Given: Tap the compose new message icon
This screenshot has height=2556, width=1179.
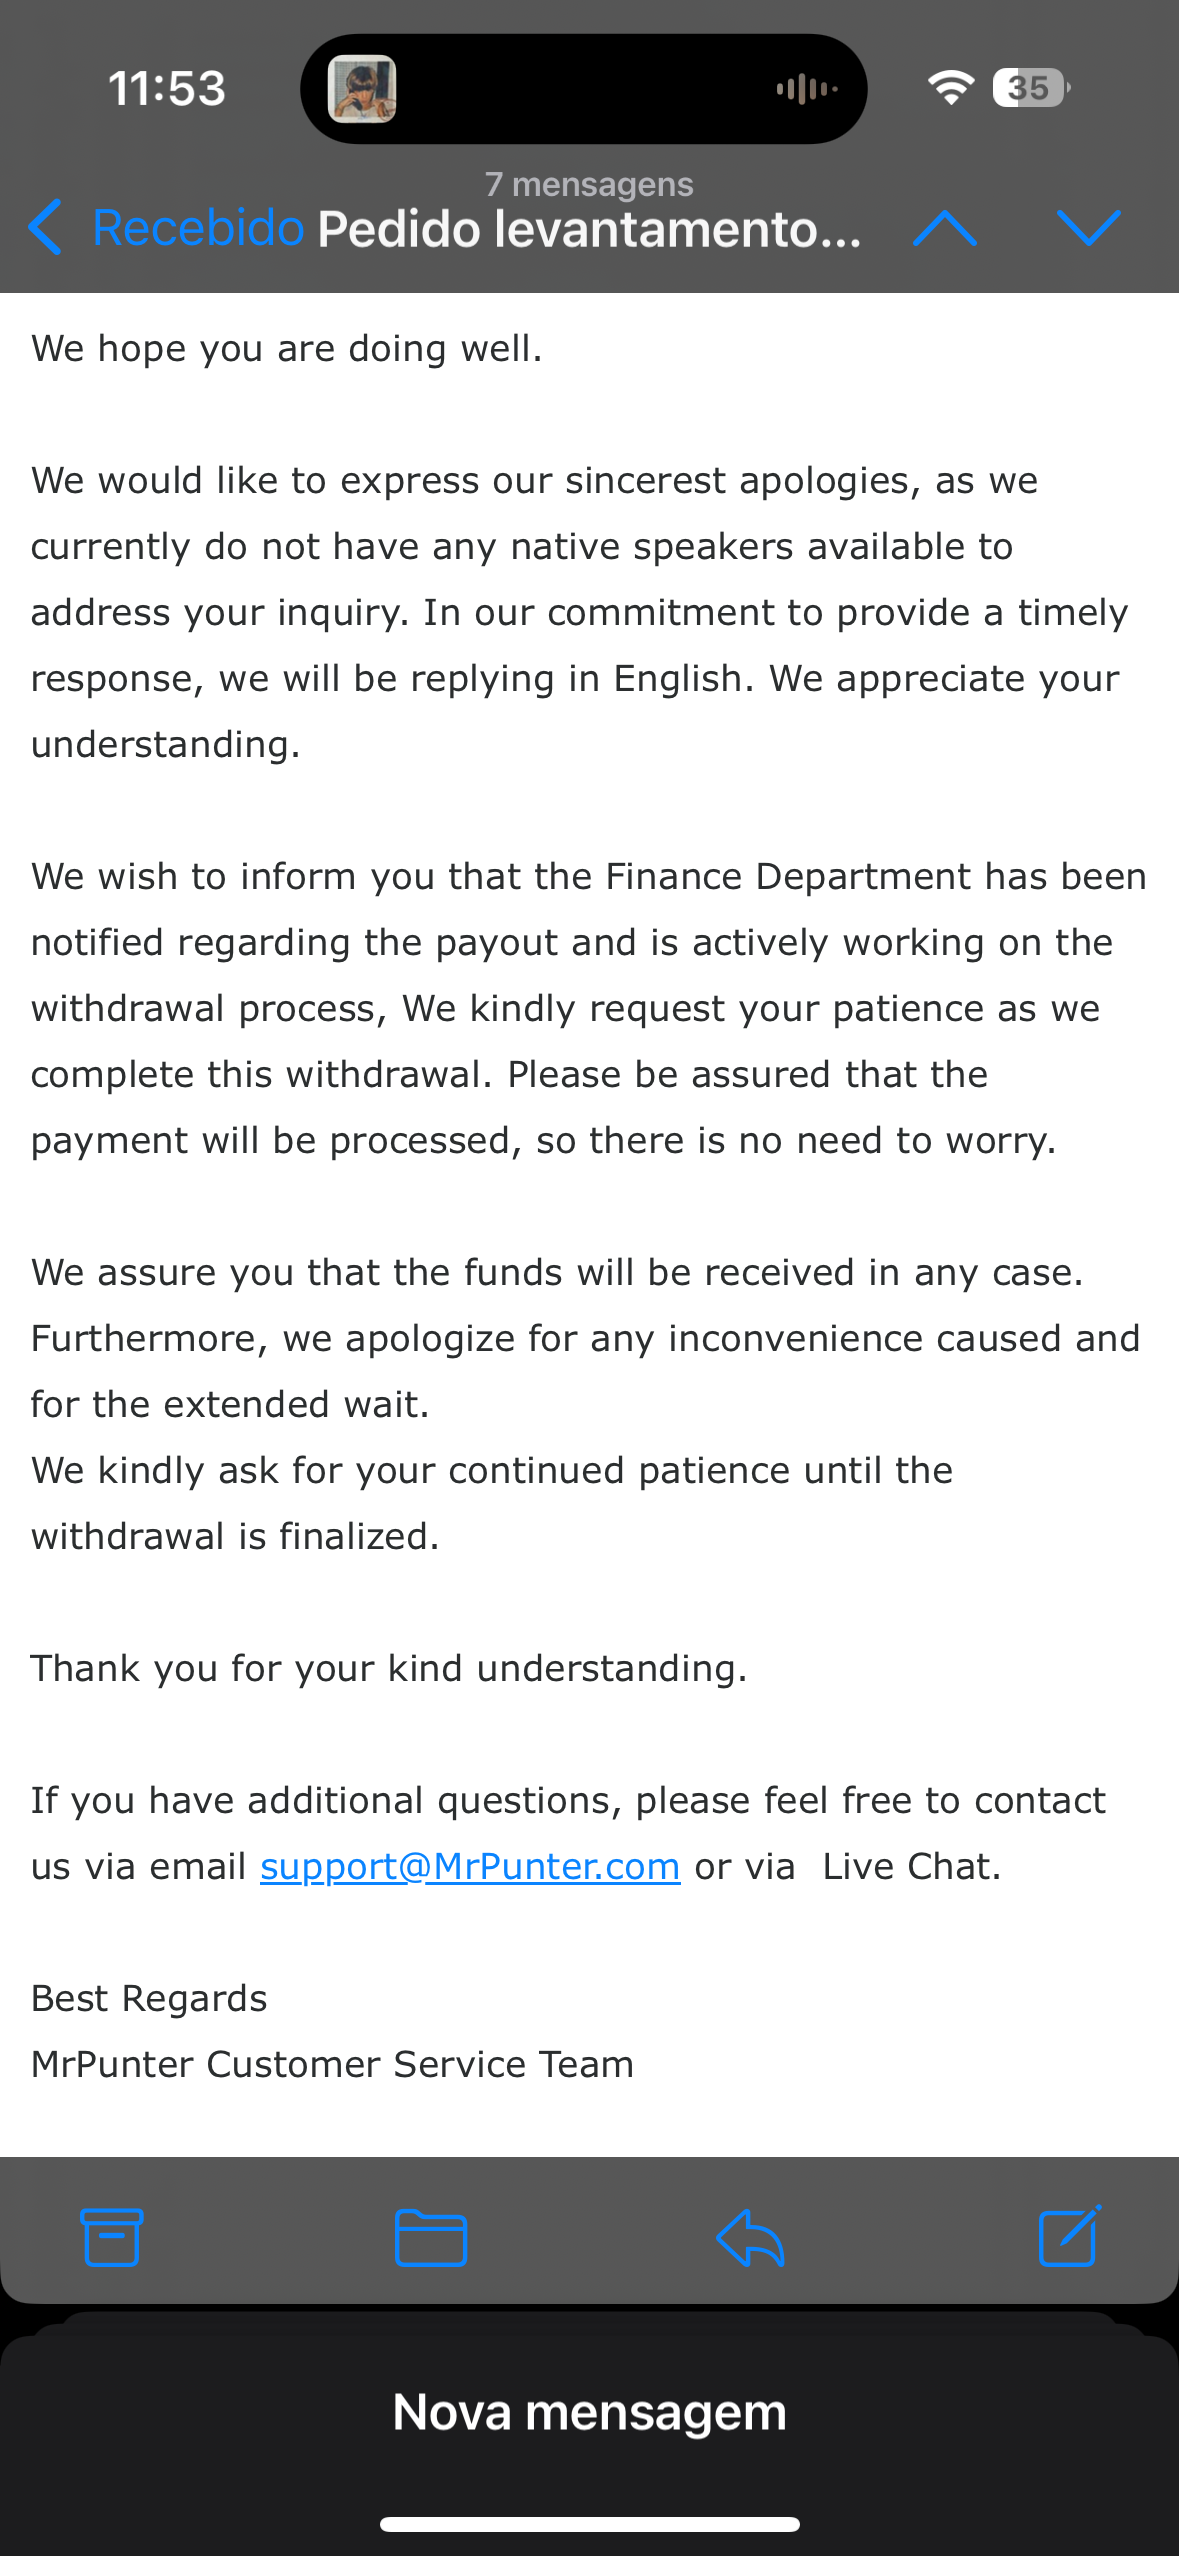Looking at the screenshot, I should point(1069,2236).
